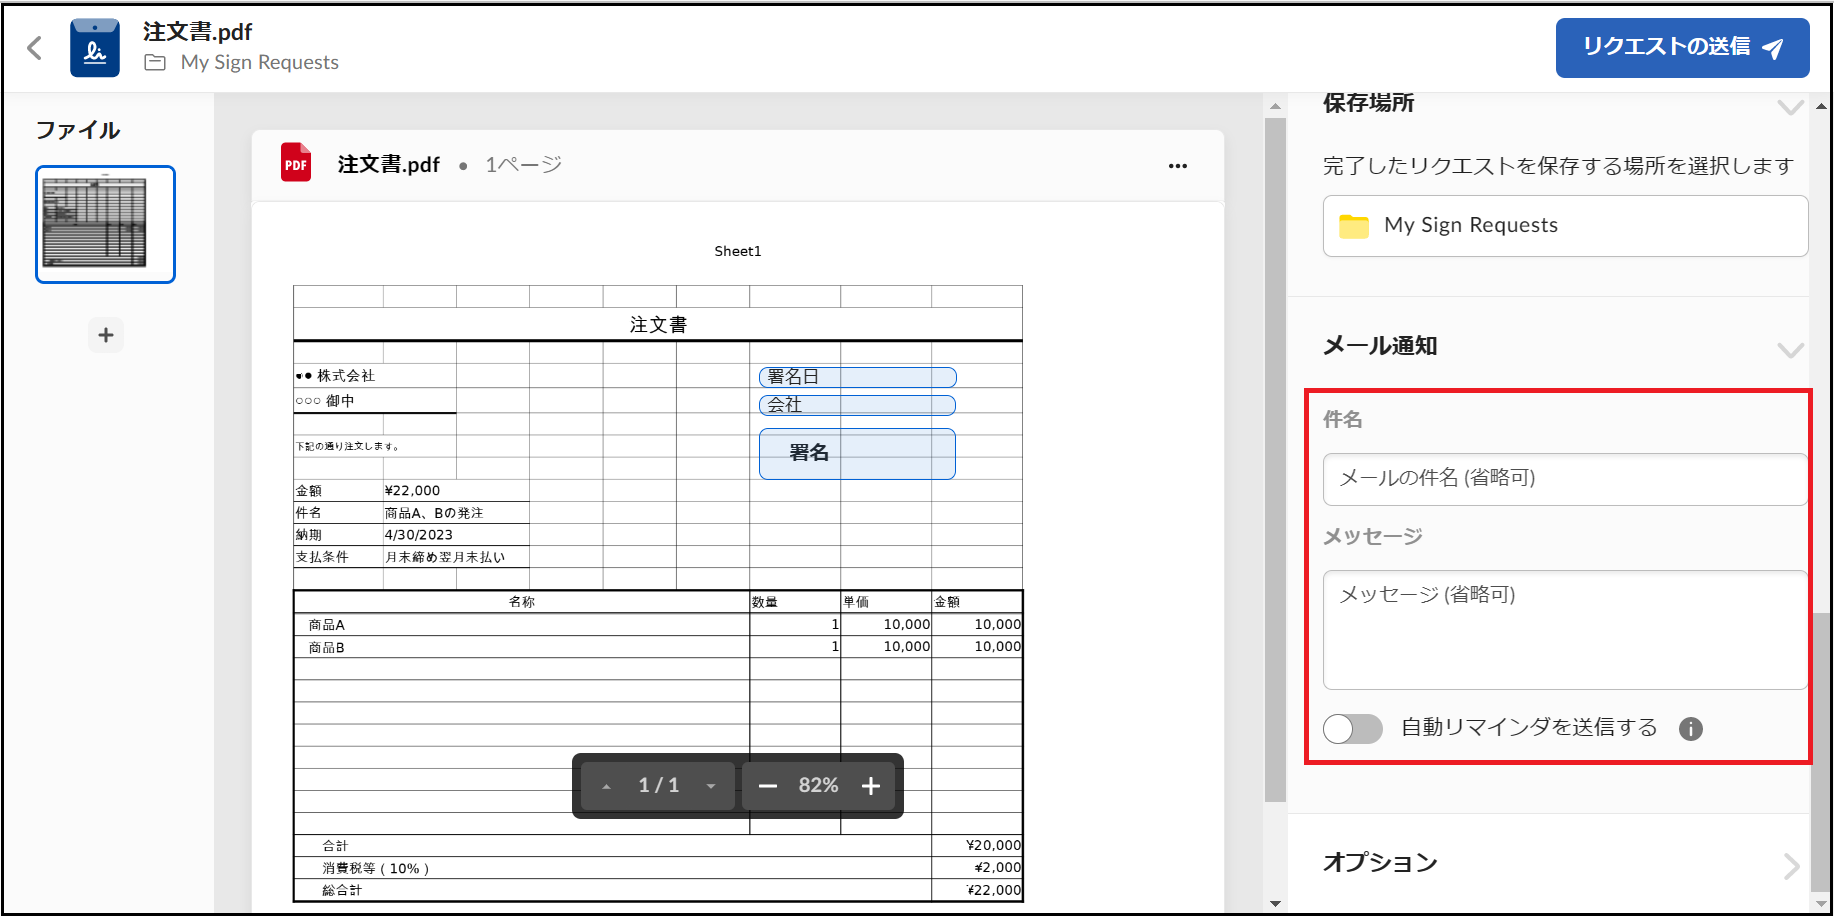Click the red PDF file icon
The height and width of the screenshot is (916, 1834).
296,164
